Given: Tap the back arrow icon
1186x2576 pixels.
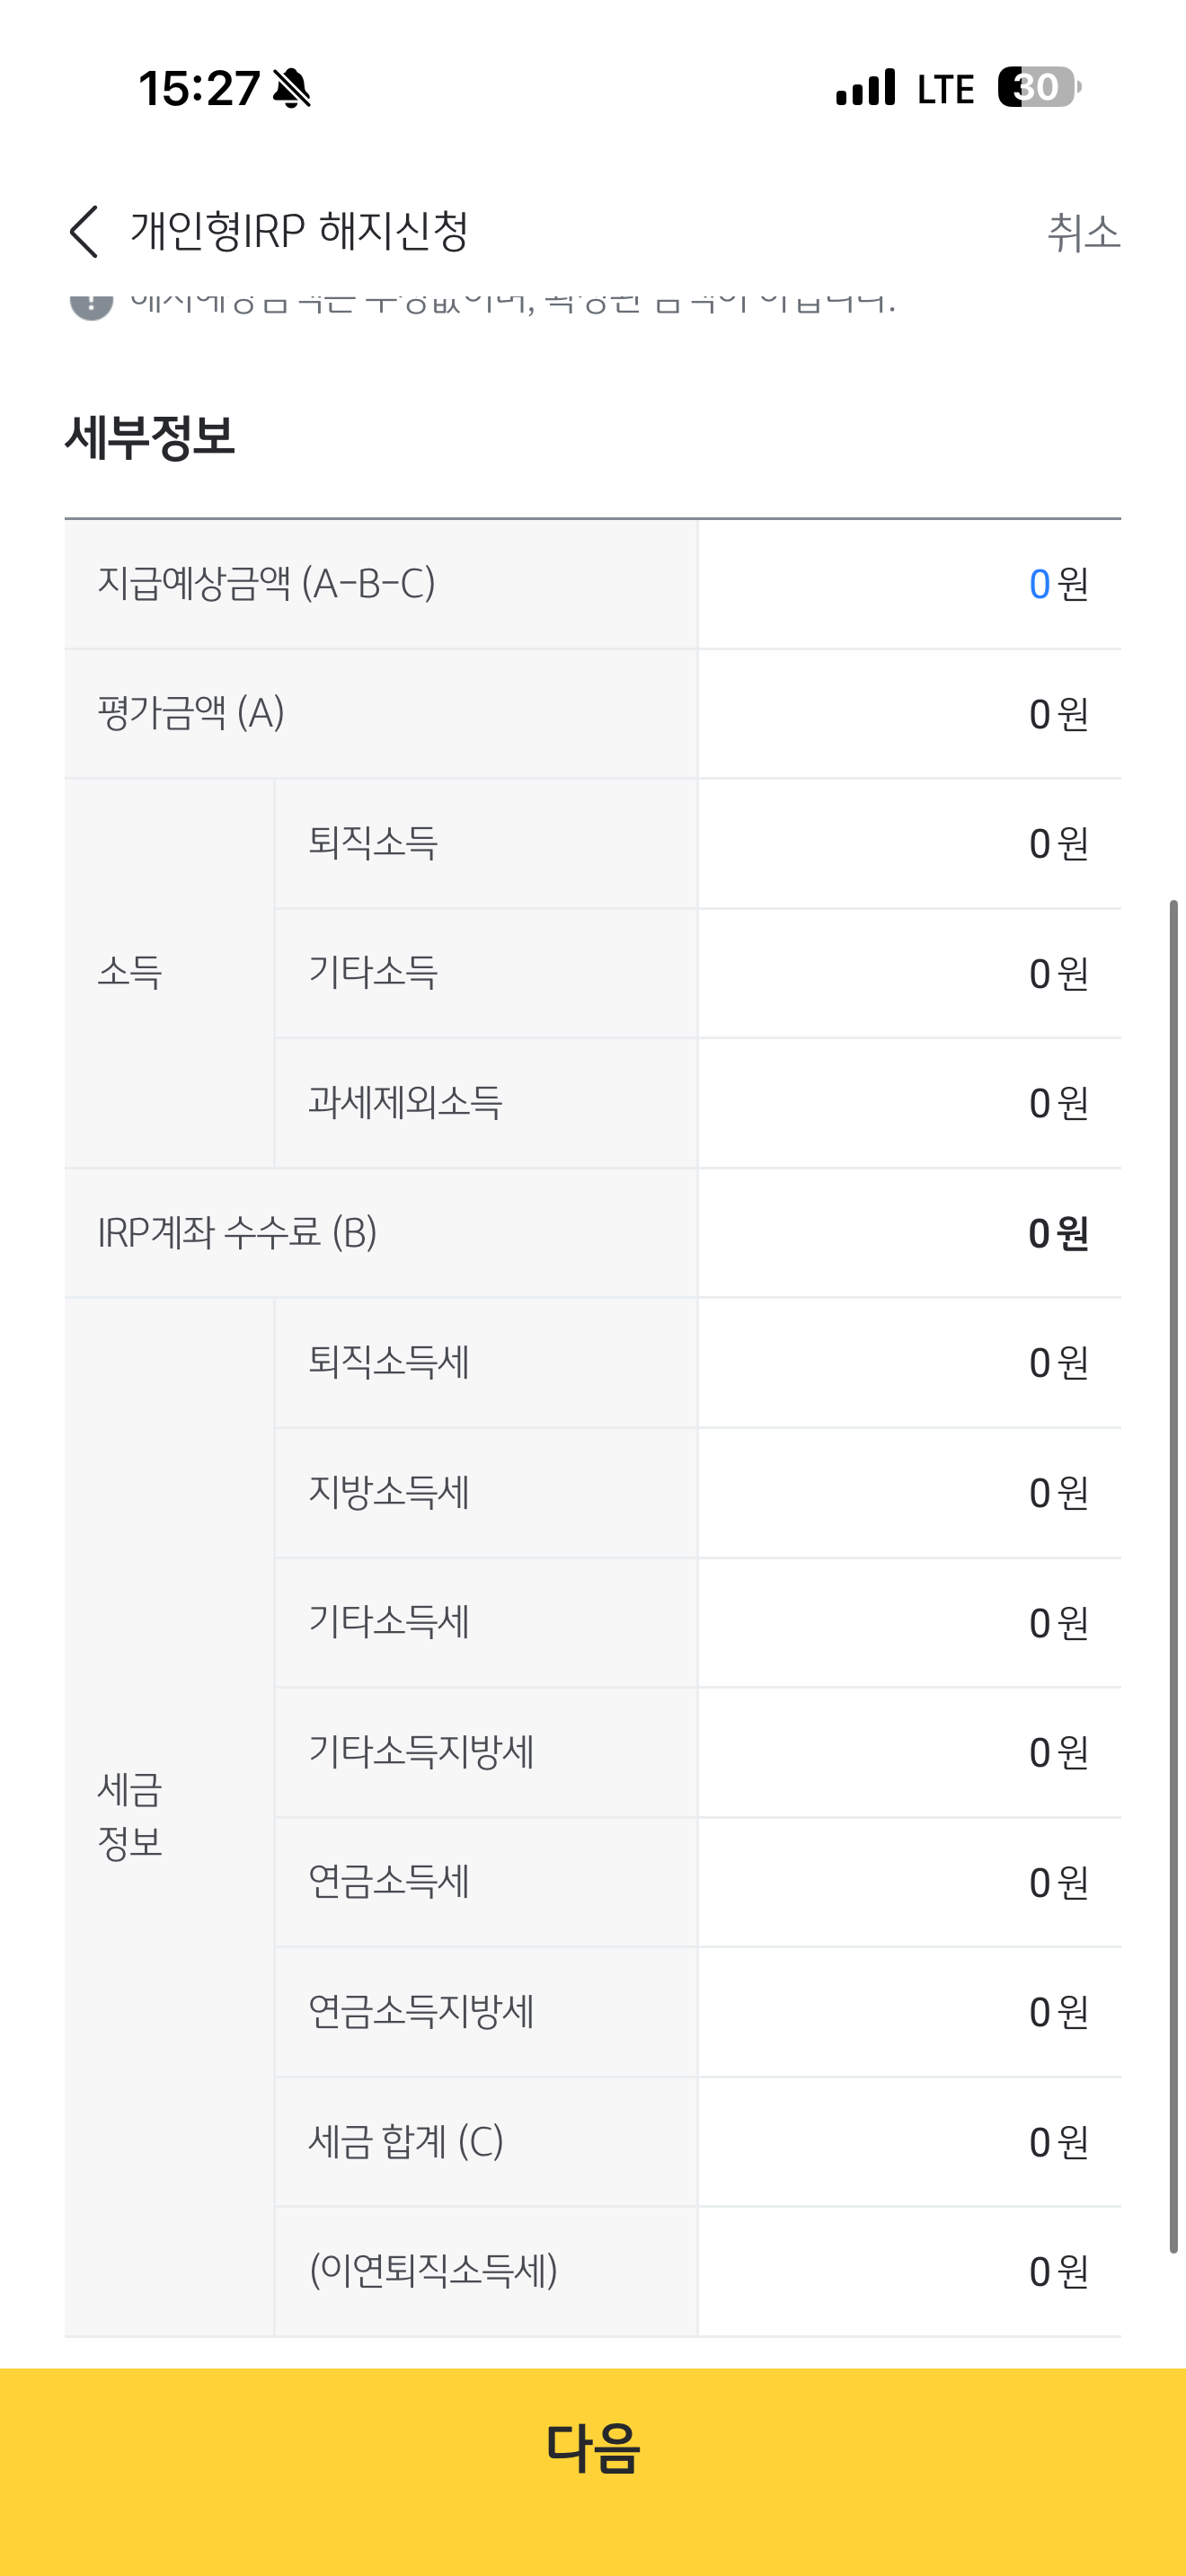Looking at the screenshot, I should pos(84,232).
